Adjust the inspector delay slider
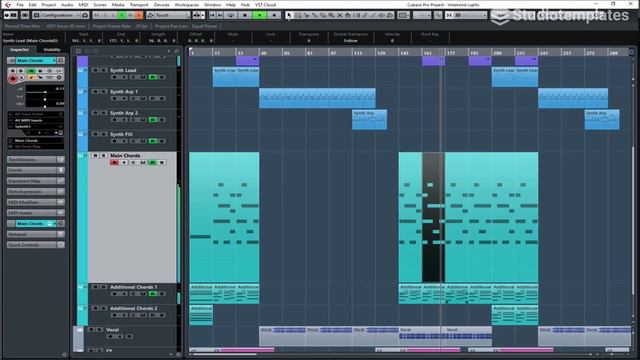This screenshot has height=360, width=640. pyautogui.click(x=45, y=107)
